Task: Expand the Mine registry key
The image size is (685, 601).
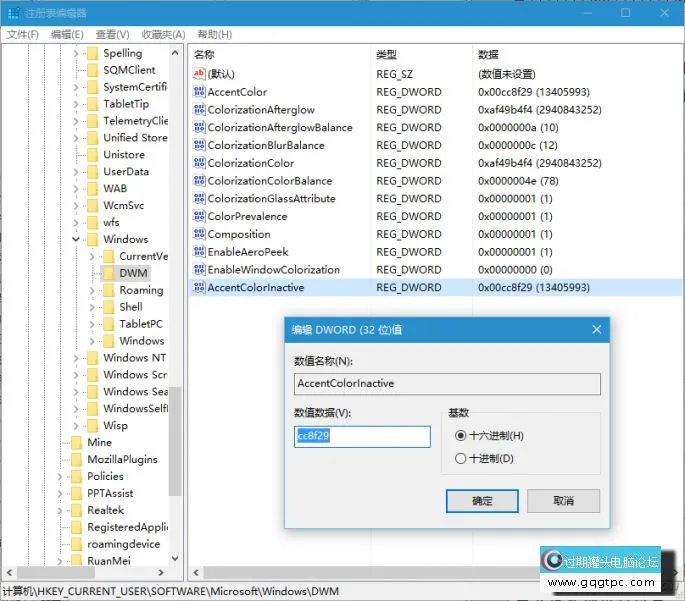Action: click(x=62, y=442)
